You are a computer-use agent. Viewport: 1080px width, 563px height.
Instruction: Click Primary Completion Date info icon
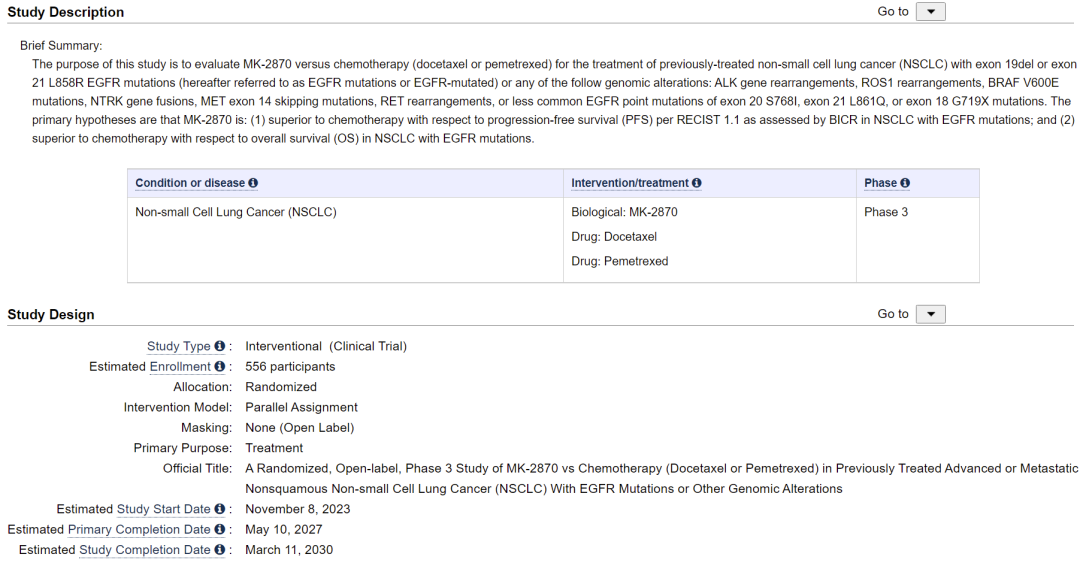(219, 530)
